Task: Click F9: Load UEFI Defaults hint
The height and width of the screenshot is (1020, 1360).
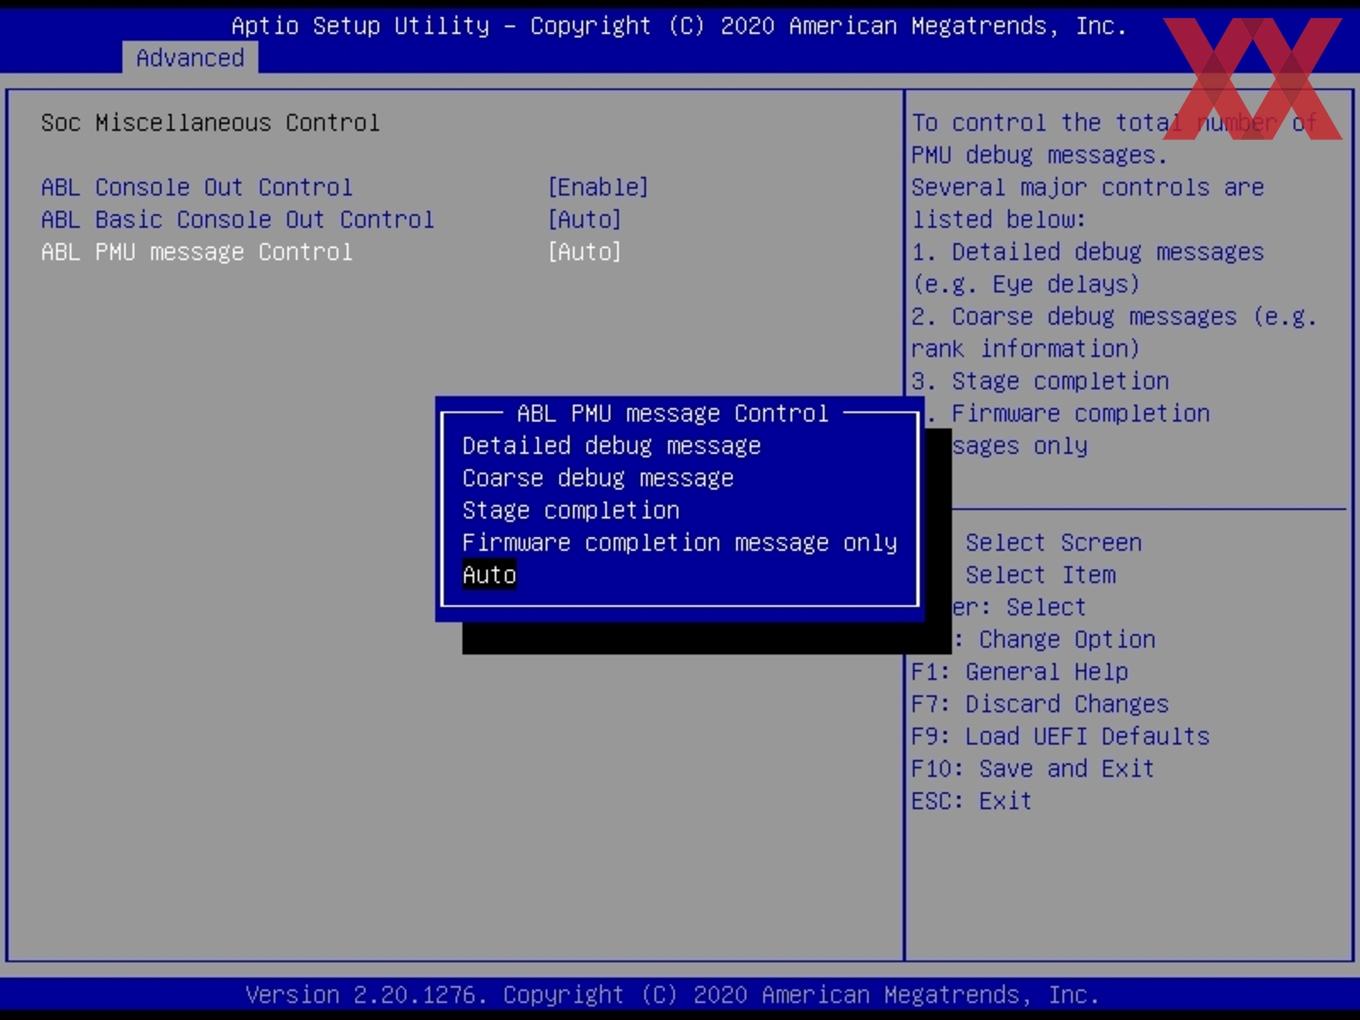Action: pos(1061,736)
